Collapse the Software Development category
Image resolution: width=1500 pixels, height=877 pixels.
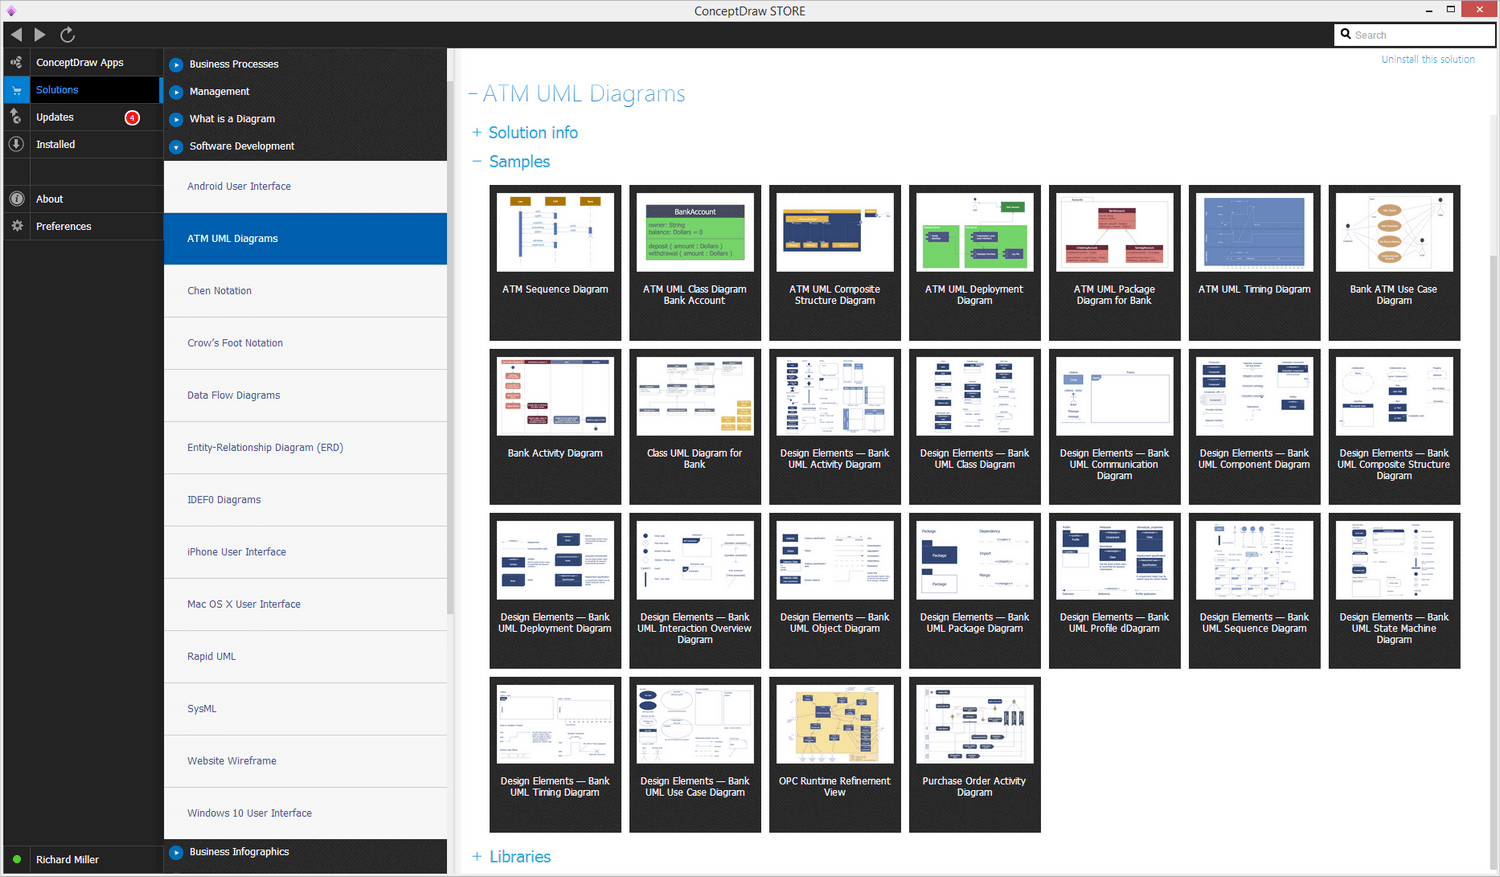coord(176,146)
